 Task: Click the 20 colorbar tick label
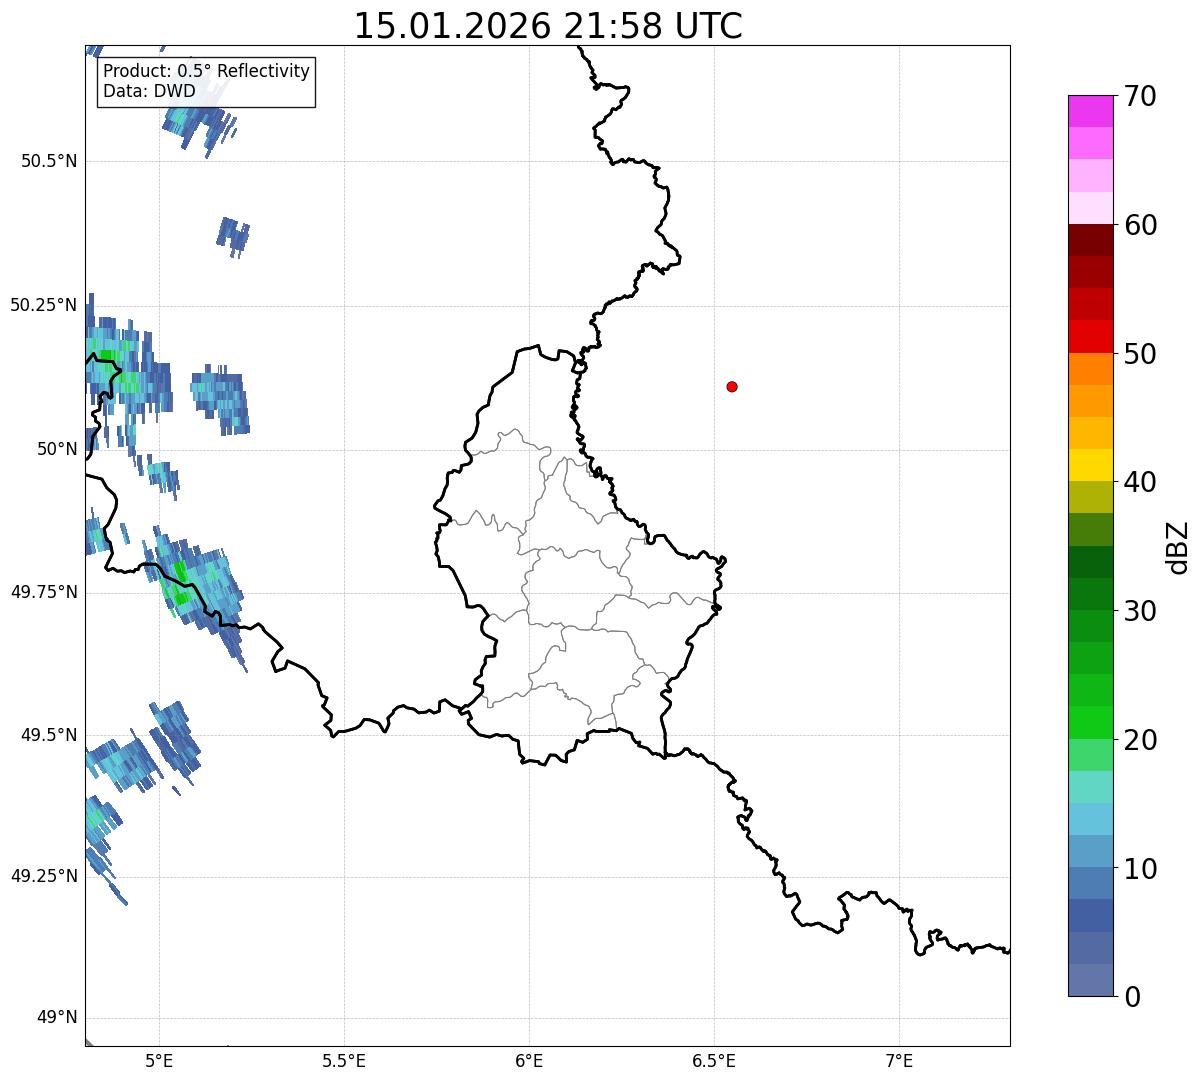[1140, 740]
